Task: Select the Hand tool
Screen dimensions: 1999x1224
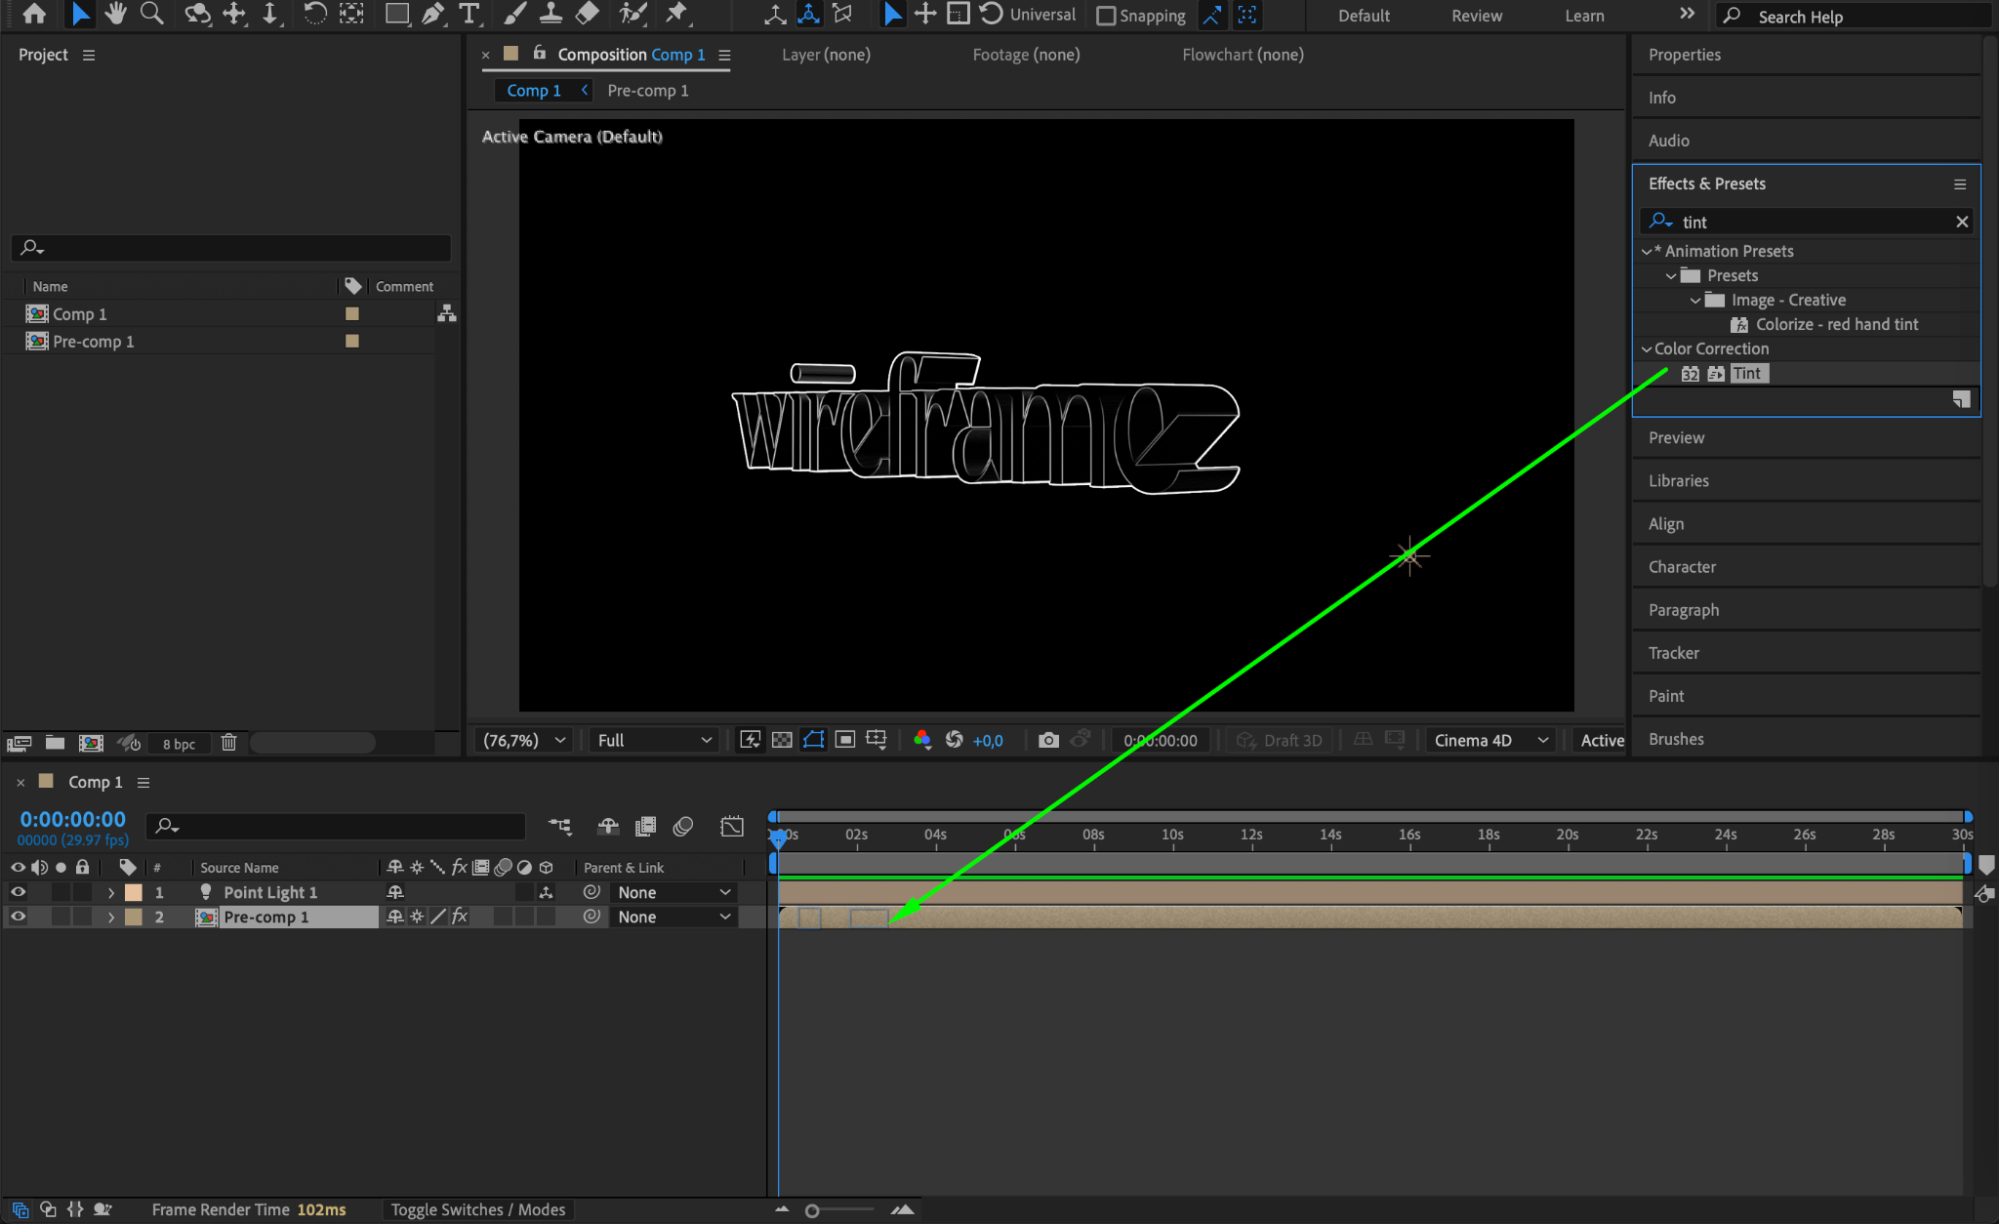Action: tap(116, 14)
